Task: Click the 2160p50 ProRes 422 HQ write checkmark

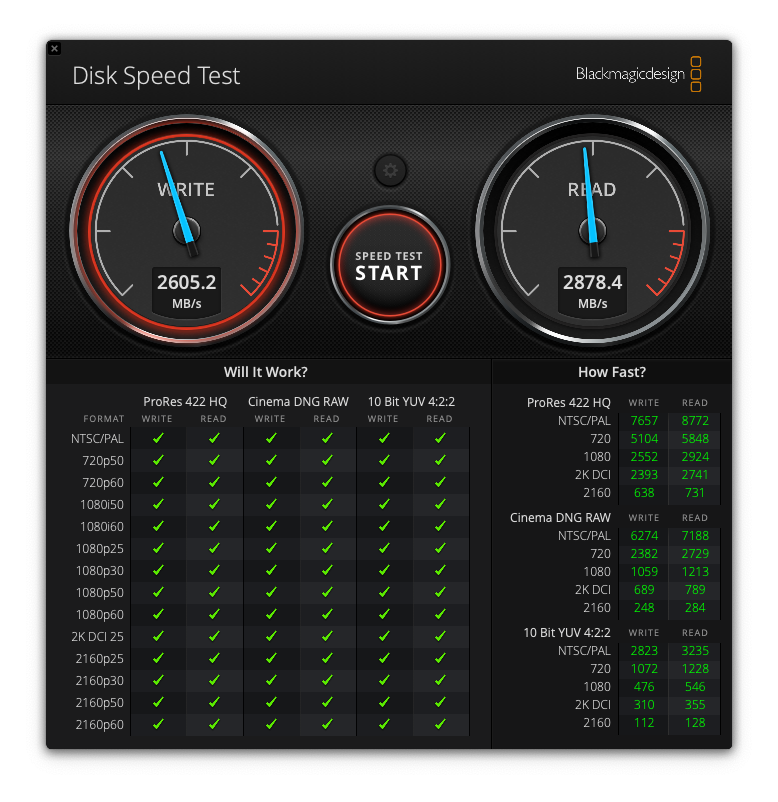Action: point(158,702)
